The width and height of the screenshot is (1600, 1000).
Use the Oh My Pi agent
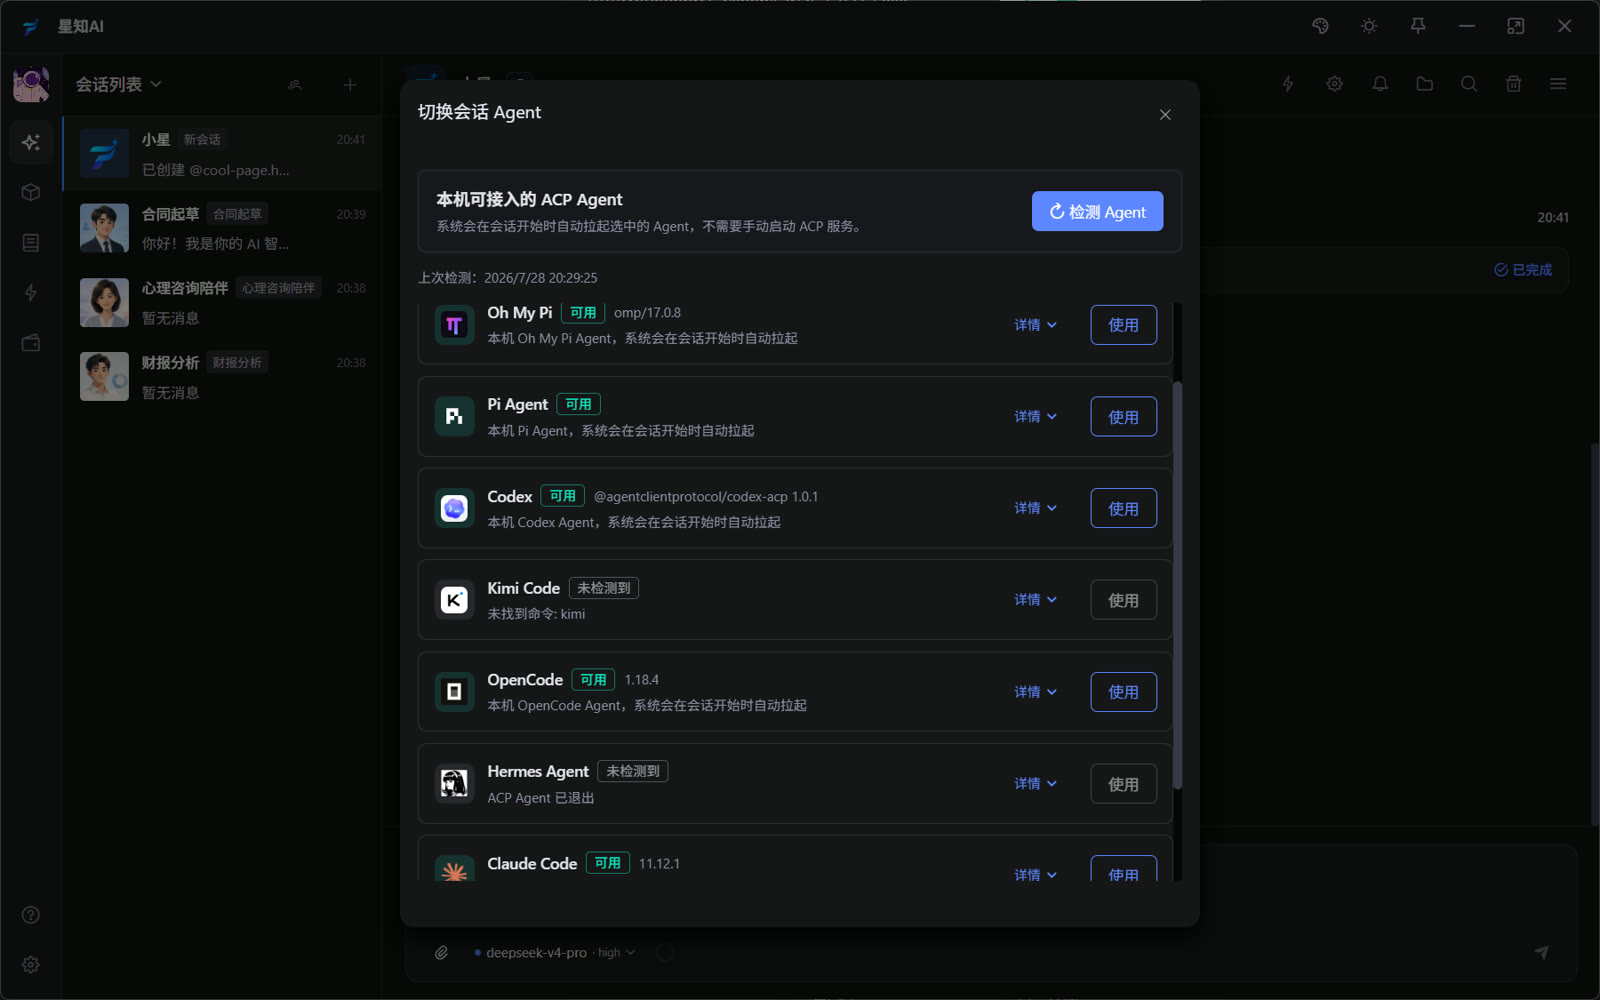(1123, 325)
